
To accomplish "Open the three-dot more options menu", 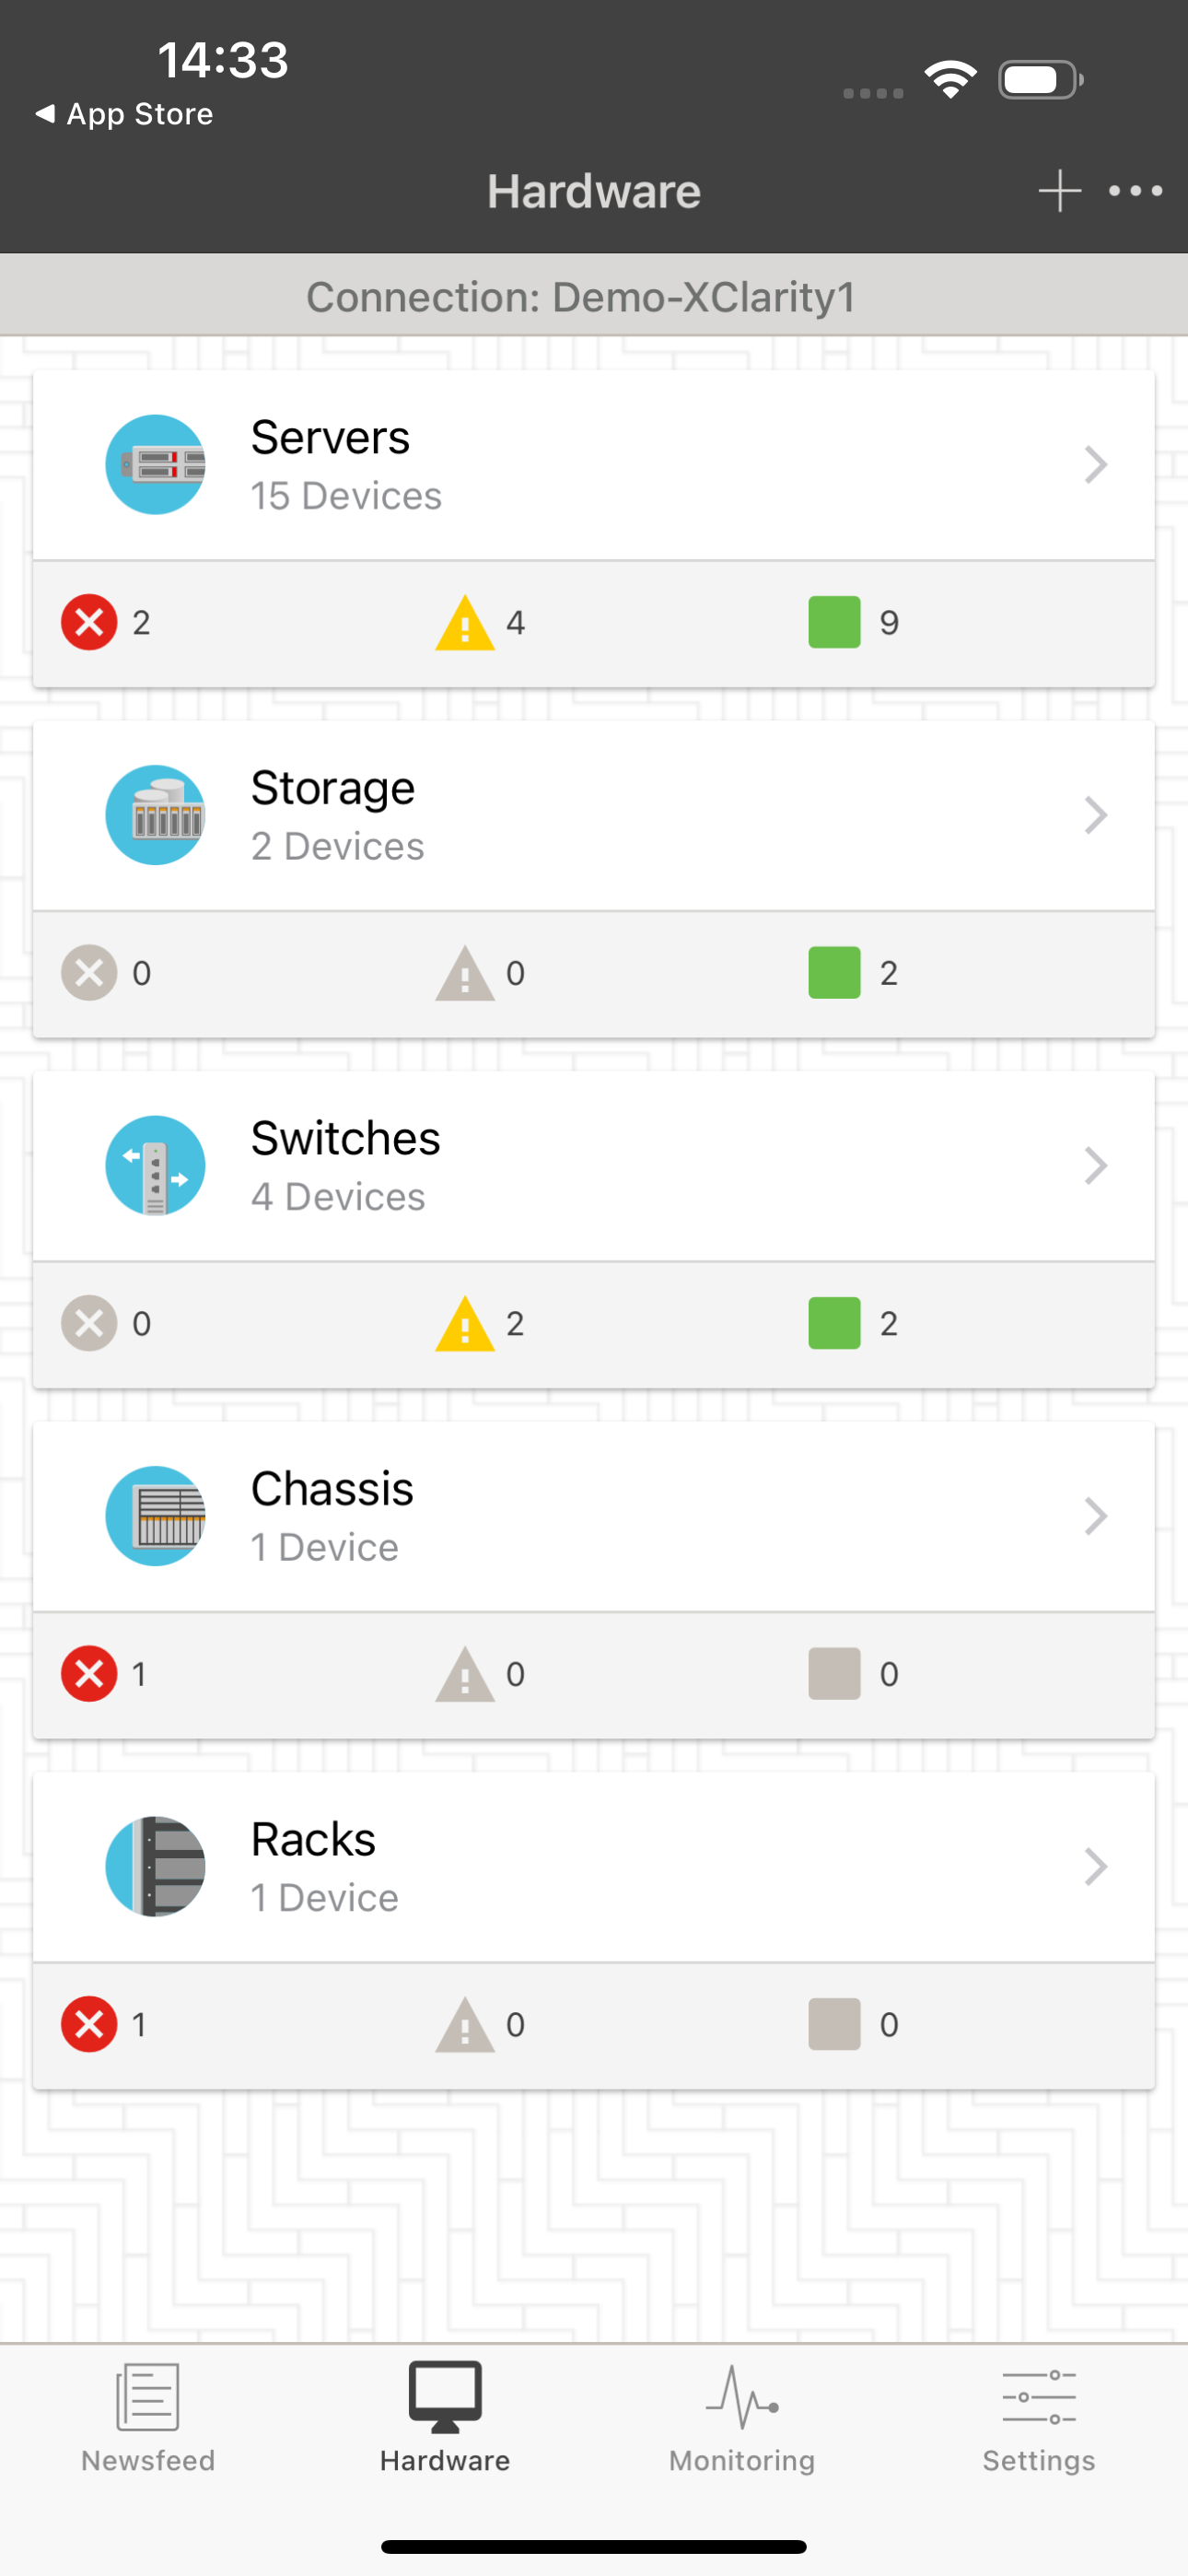I will 1135,190.
